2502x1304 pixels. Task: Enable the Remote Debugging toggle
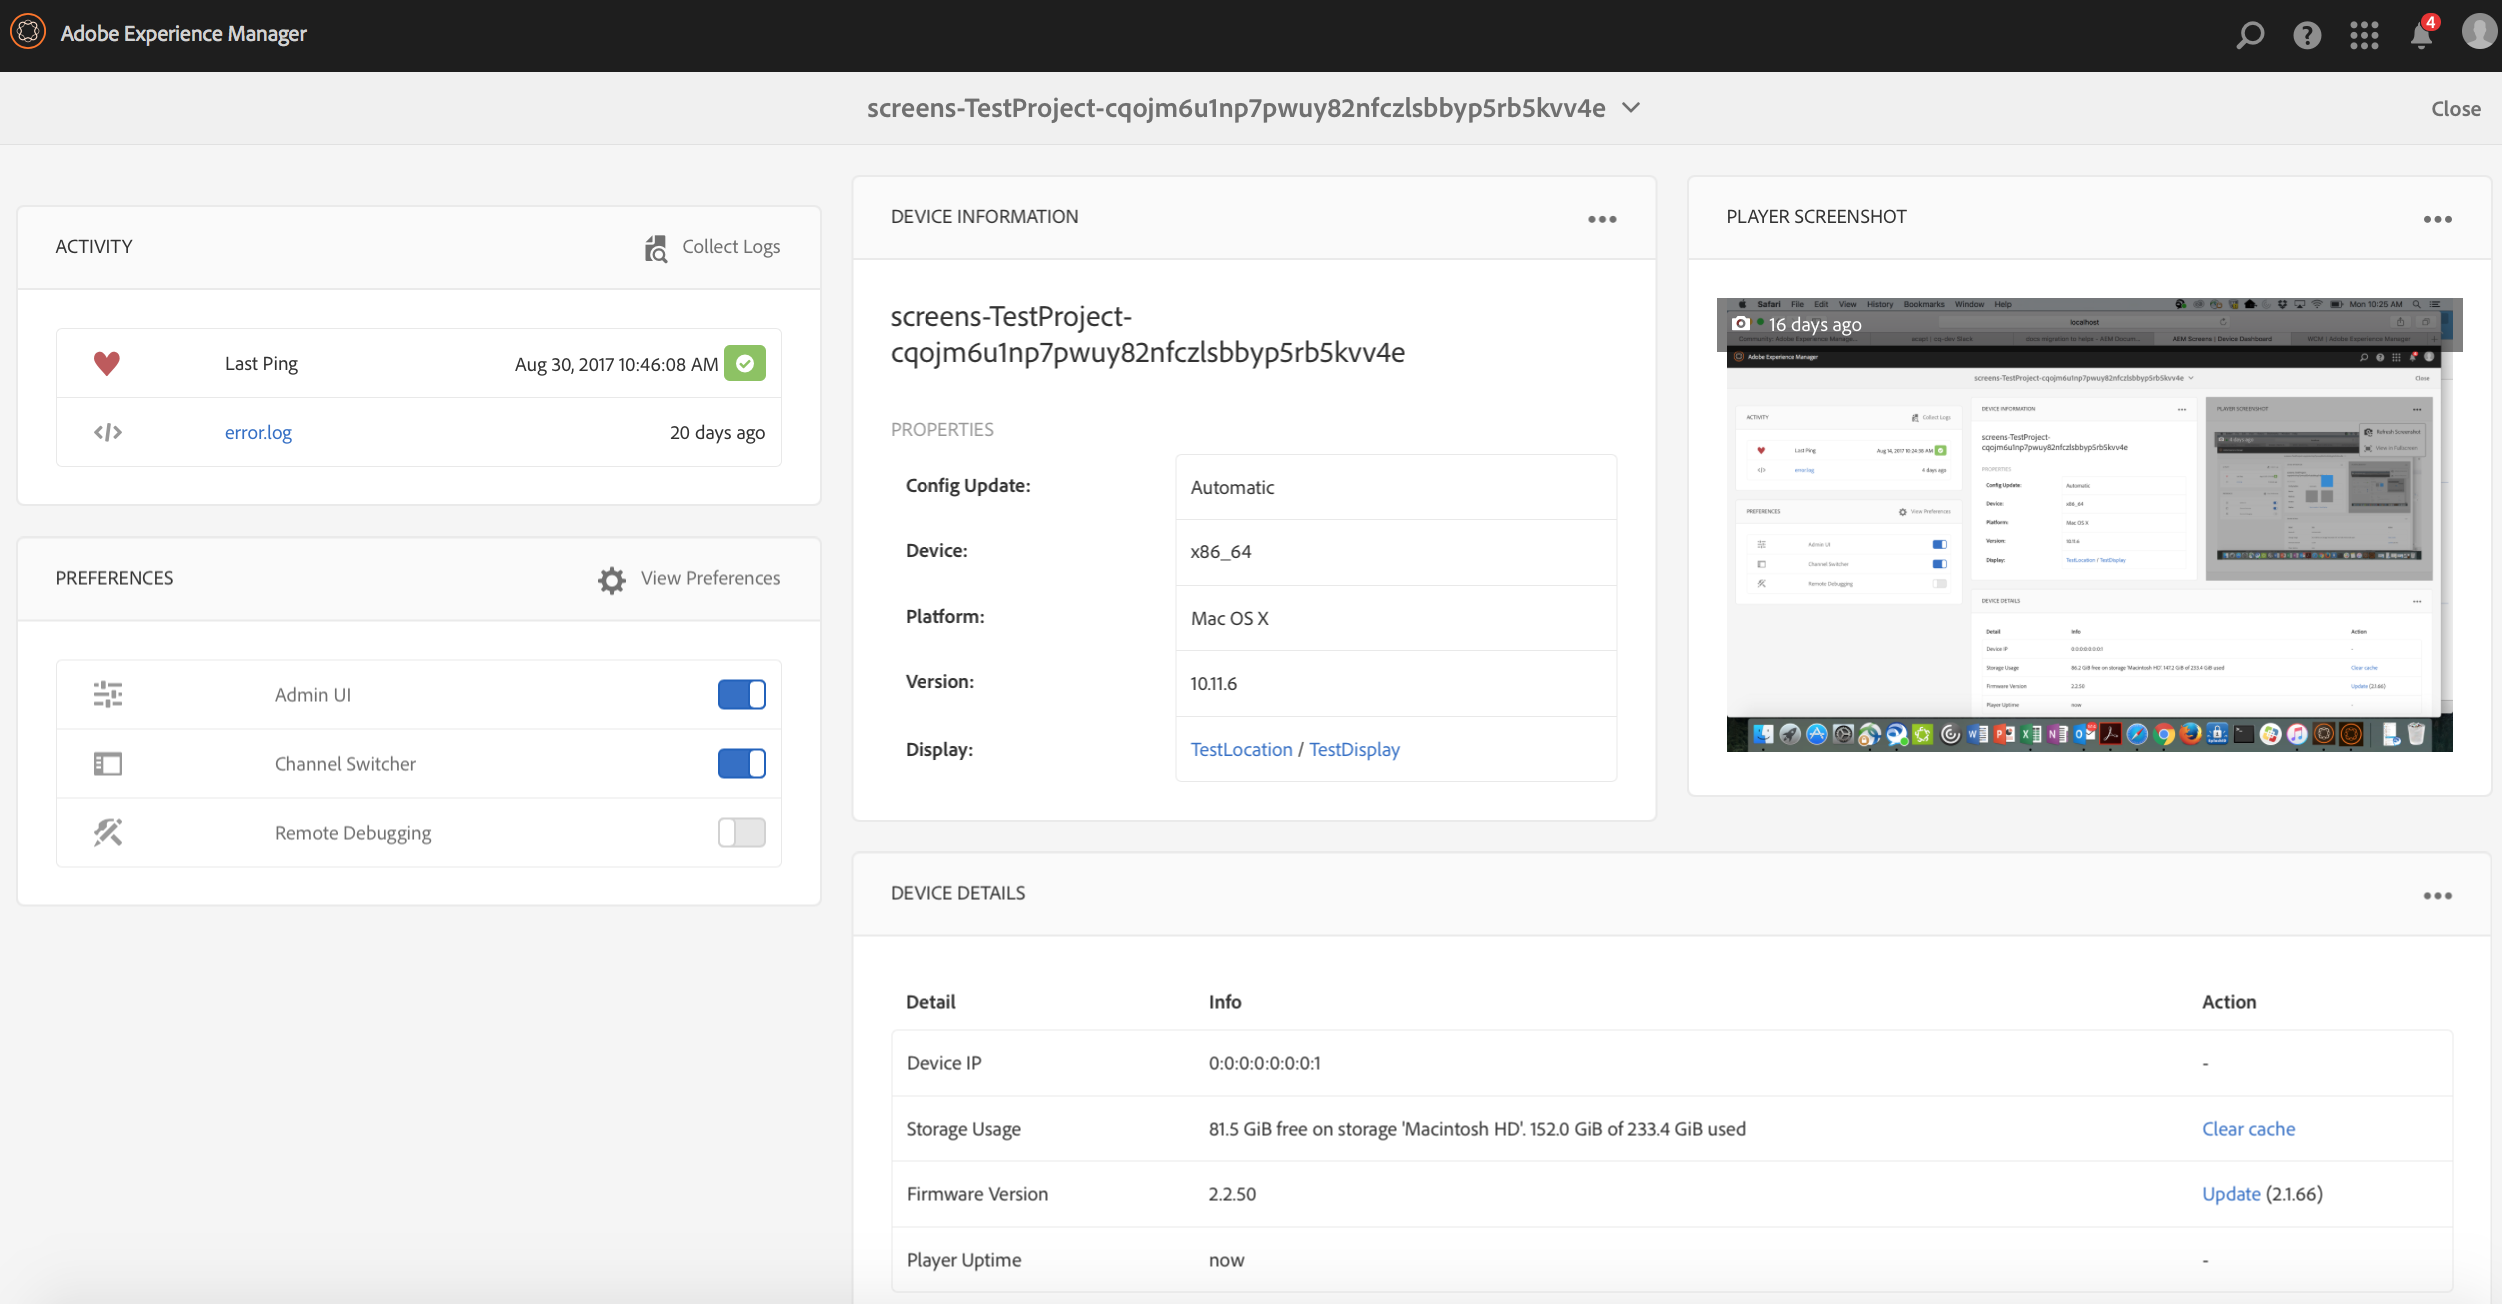(x=741, y=832)
